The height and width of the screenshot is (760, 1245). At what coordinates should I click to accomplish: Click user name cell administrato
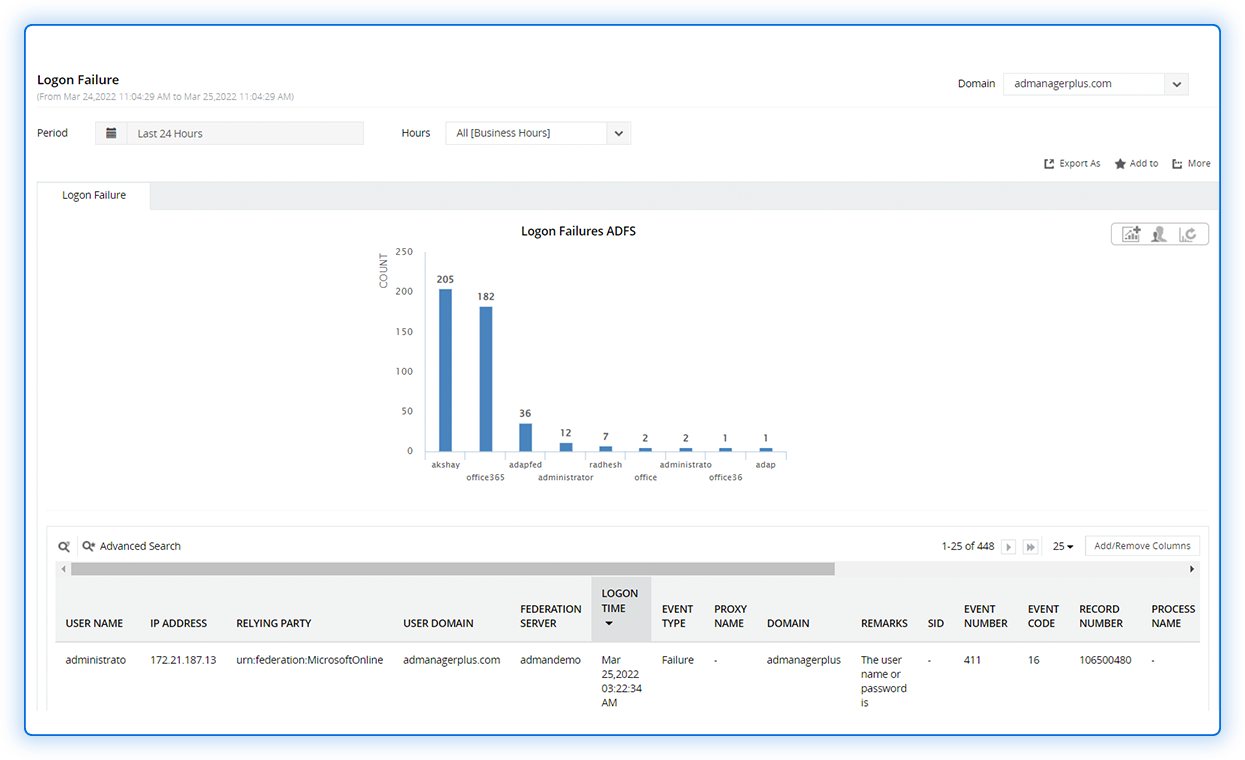(96, 660)
